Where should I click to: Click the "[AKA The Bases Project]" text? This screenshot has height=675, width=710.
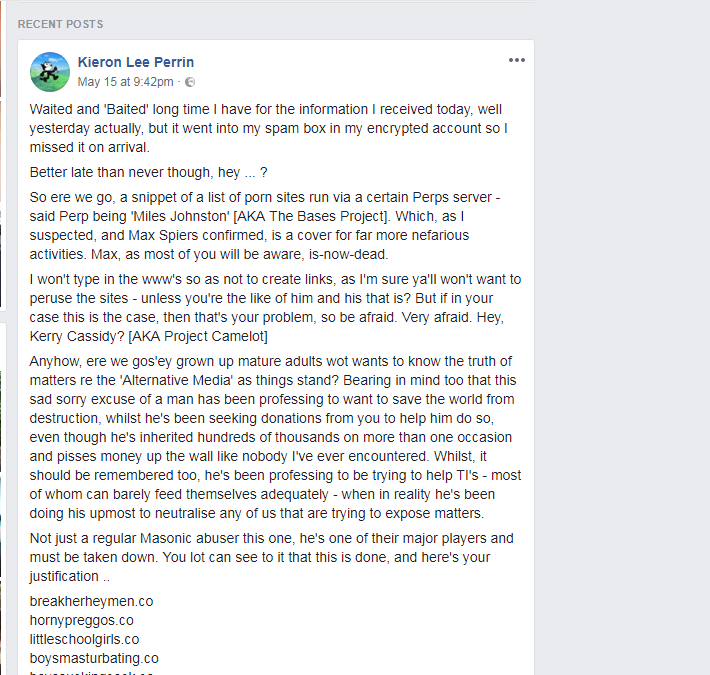(x=381, y=214)
